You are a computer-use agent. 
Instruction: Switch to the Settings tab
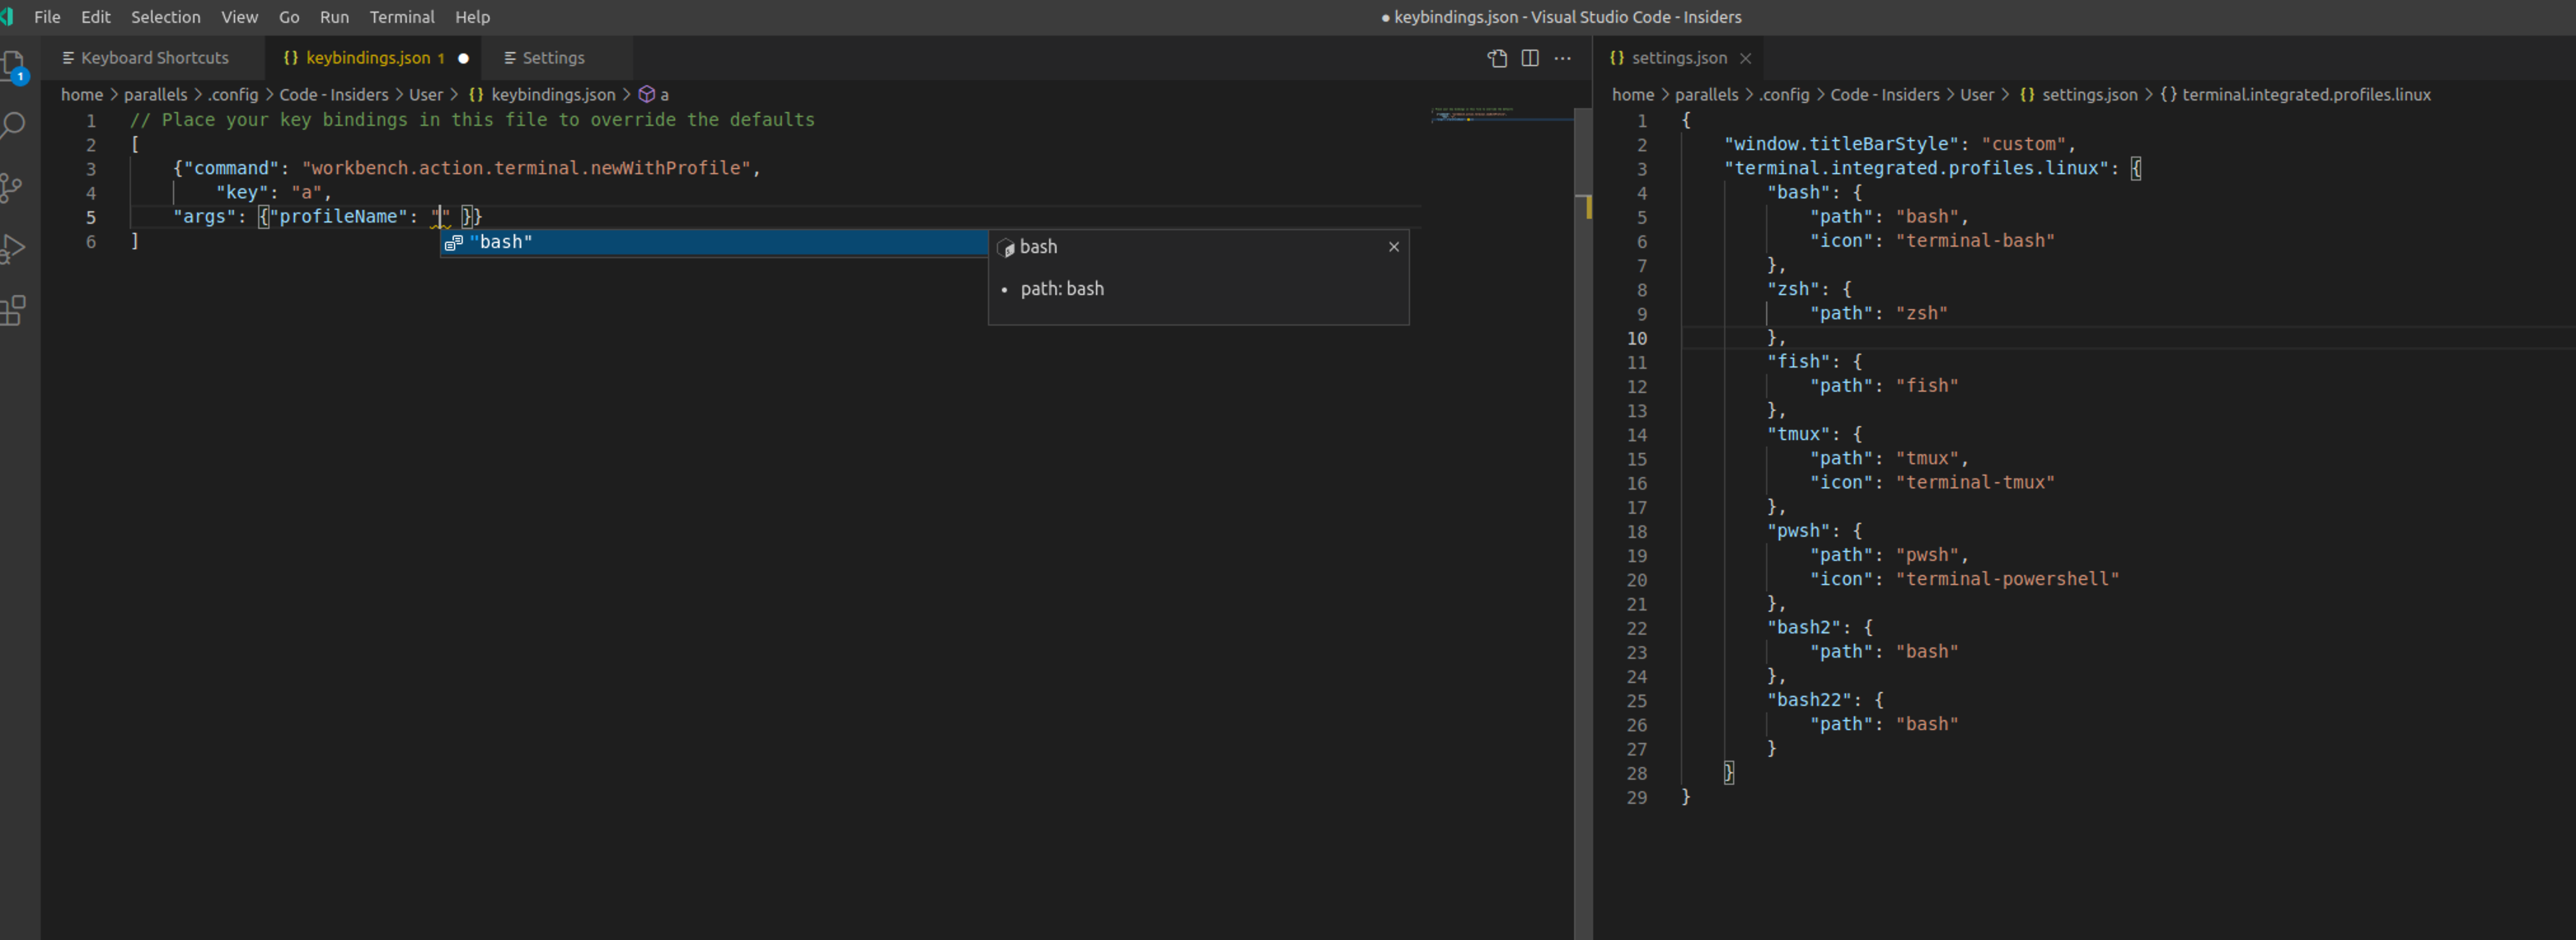[x=552, y=58]
